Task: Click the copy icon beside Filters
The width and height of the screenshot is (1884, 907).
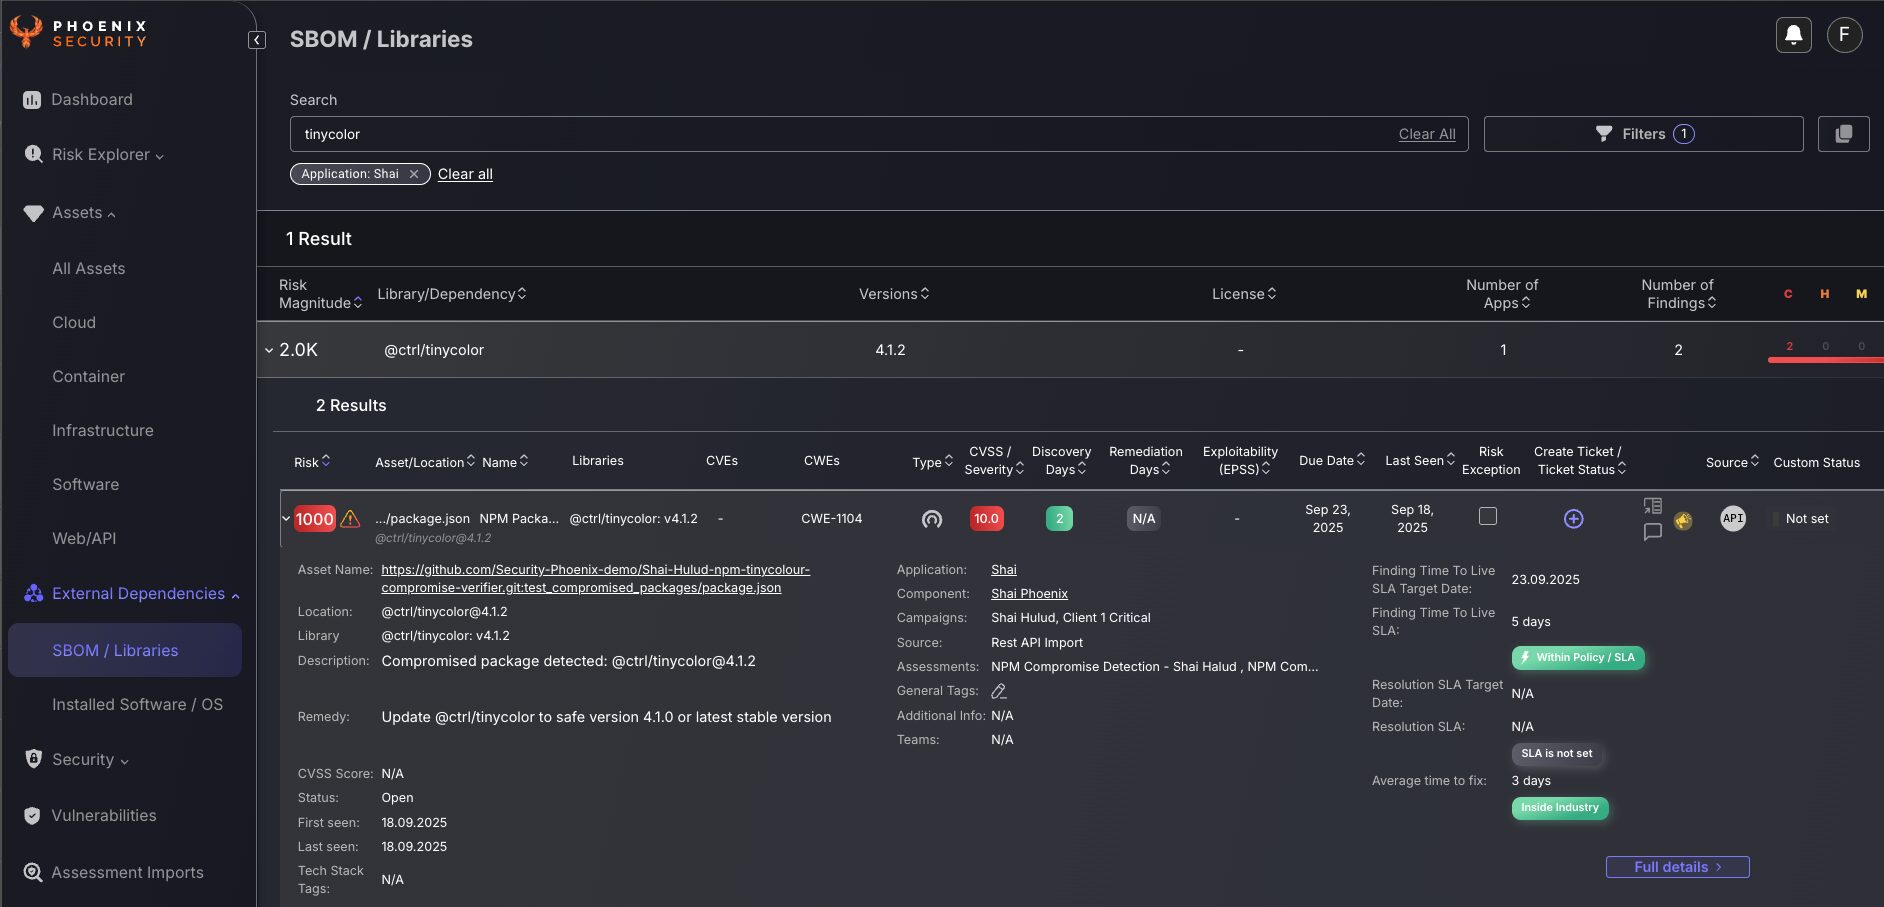Action: coord(1843,134)
